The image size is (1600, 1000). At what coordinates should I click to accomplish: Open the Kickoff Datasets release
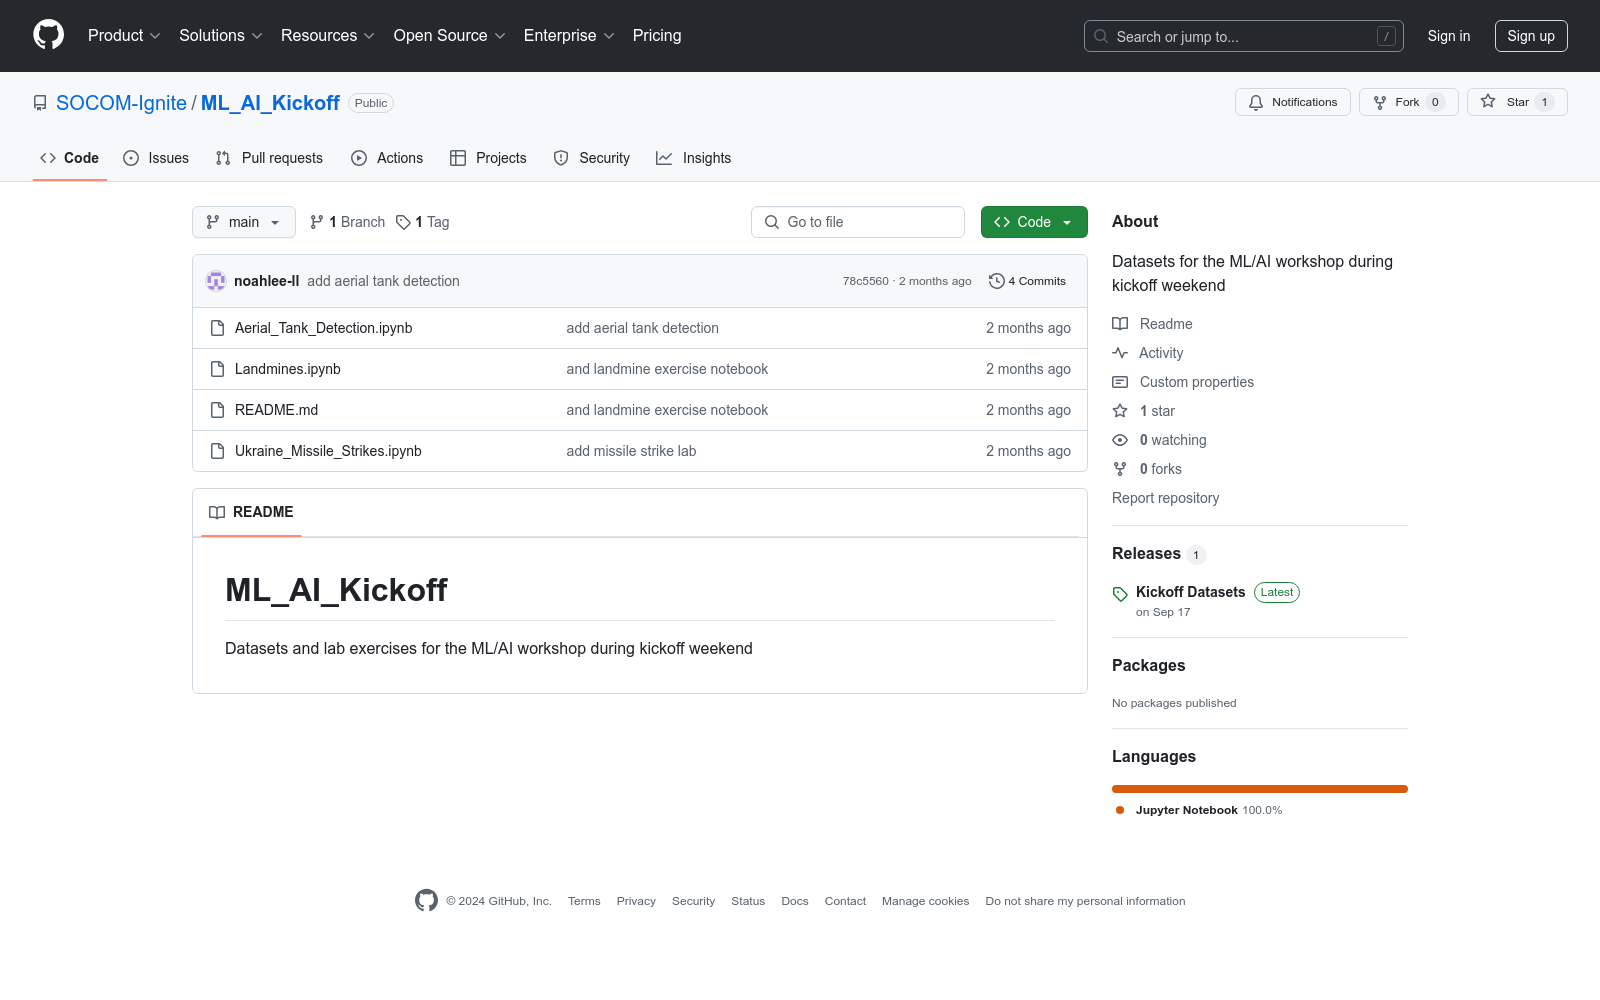pyautogui.click(x=1190, y=592)
